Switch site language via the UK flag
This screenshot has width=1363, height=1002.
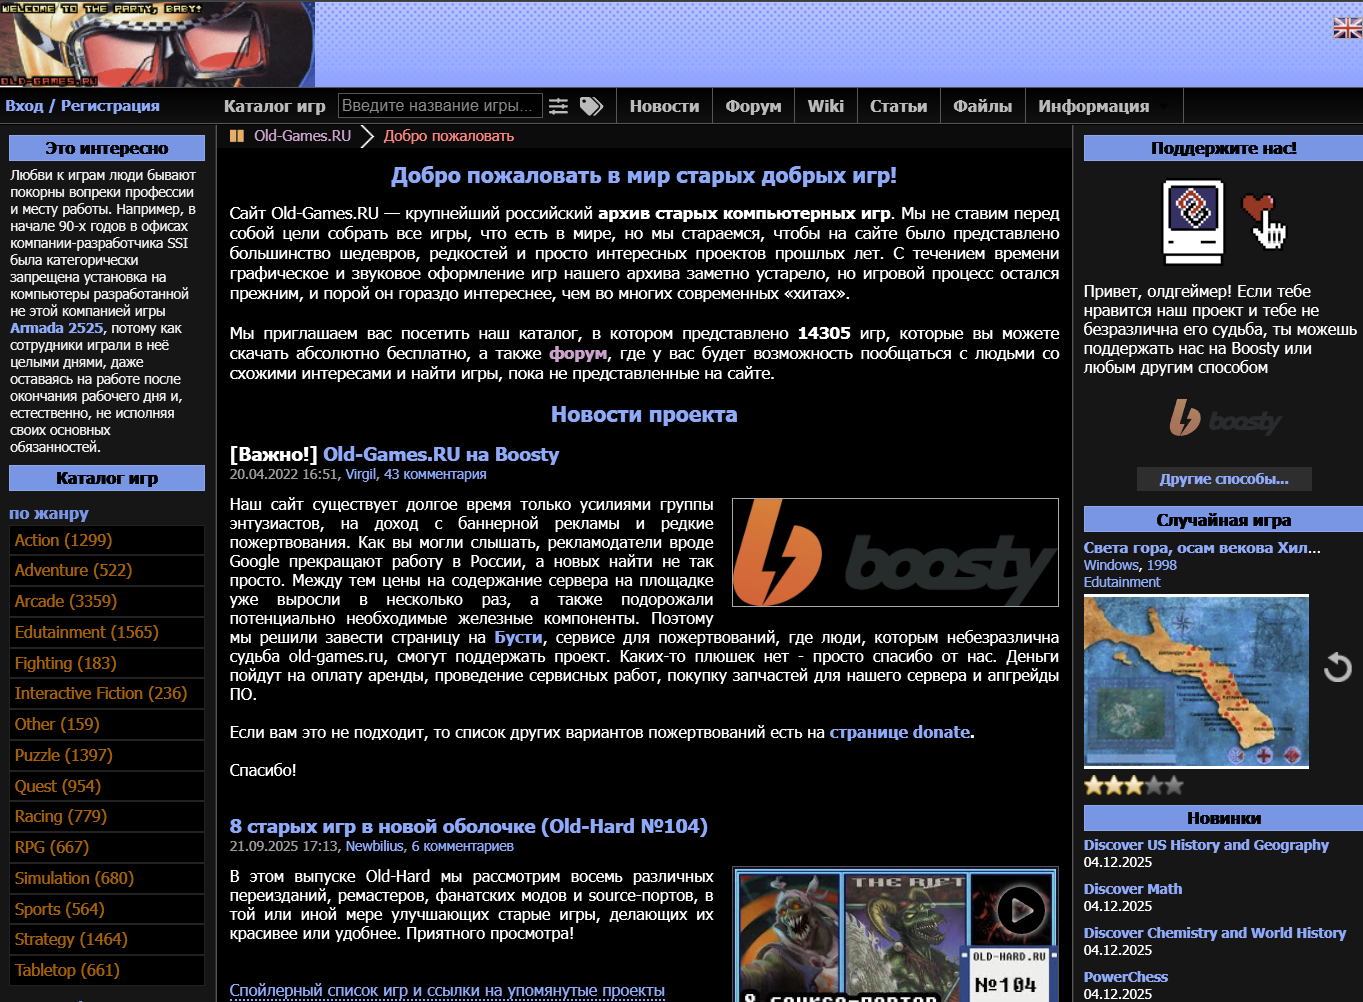1347,28
